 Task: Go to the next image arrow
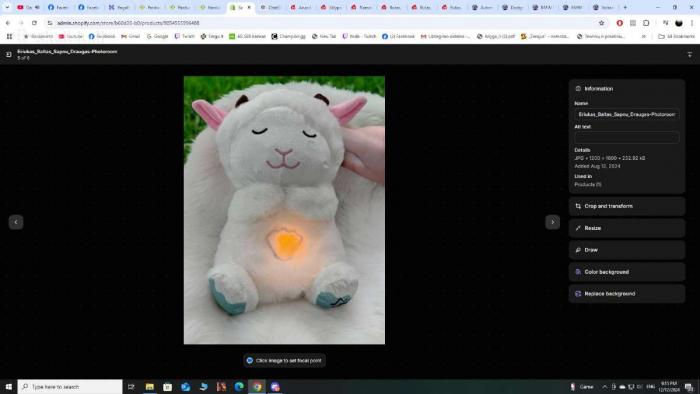click(553, 222)
